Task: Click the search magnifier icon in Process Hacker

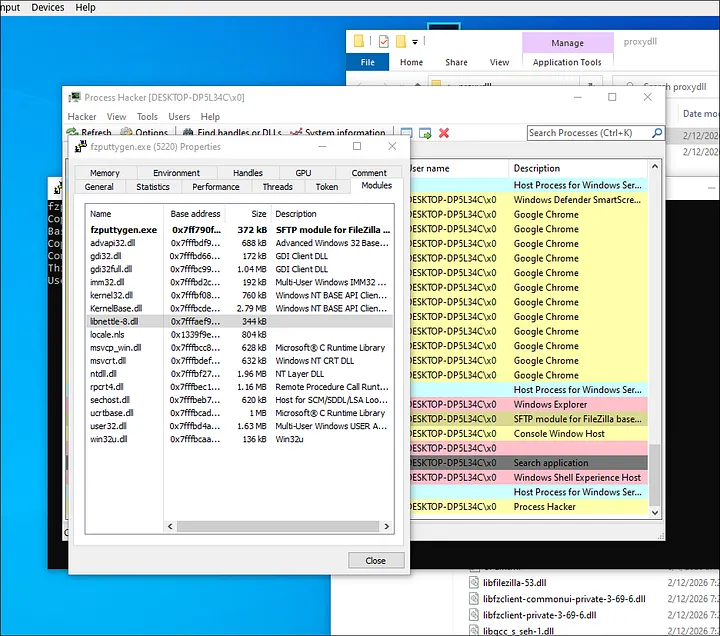Action: (x=657, y=133)
